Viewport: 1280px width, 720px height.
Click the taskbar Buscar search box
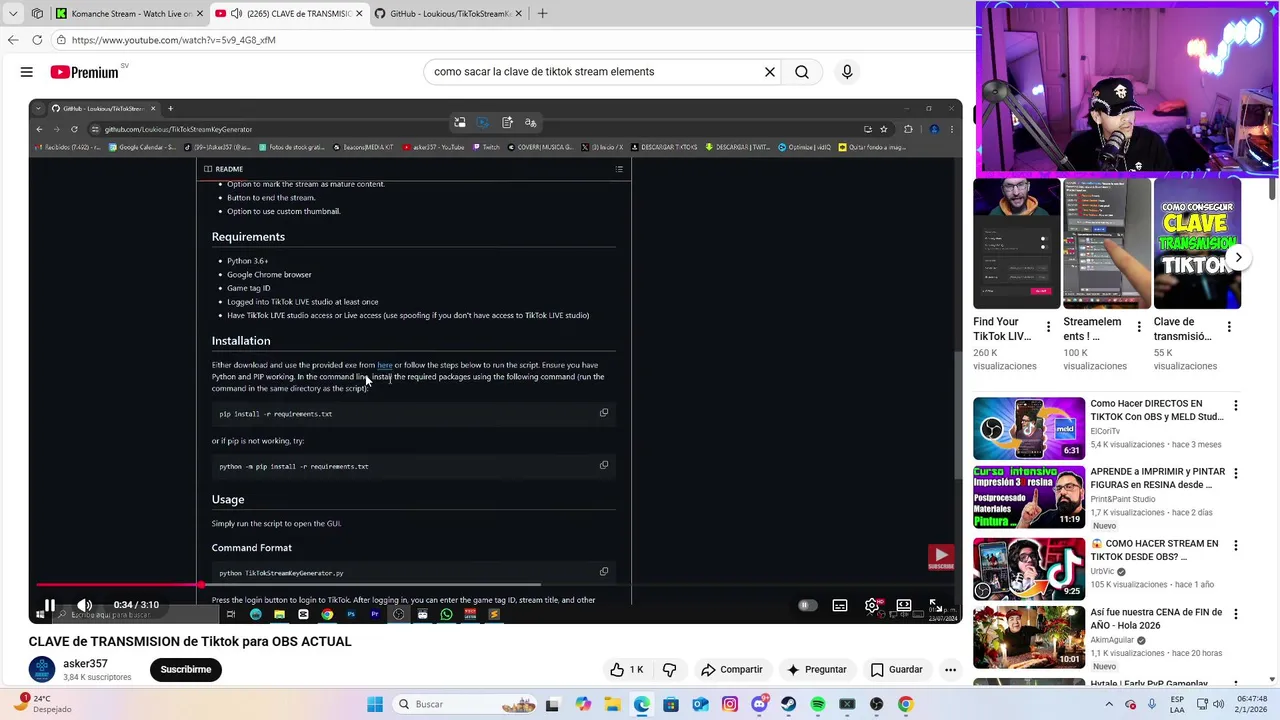click(x=466, y=704)
